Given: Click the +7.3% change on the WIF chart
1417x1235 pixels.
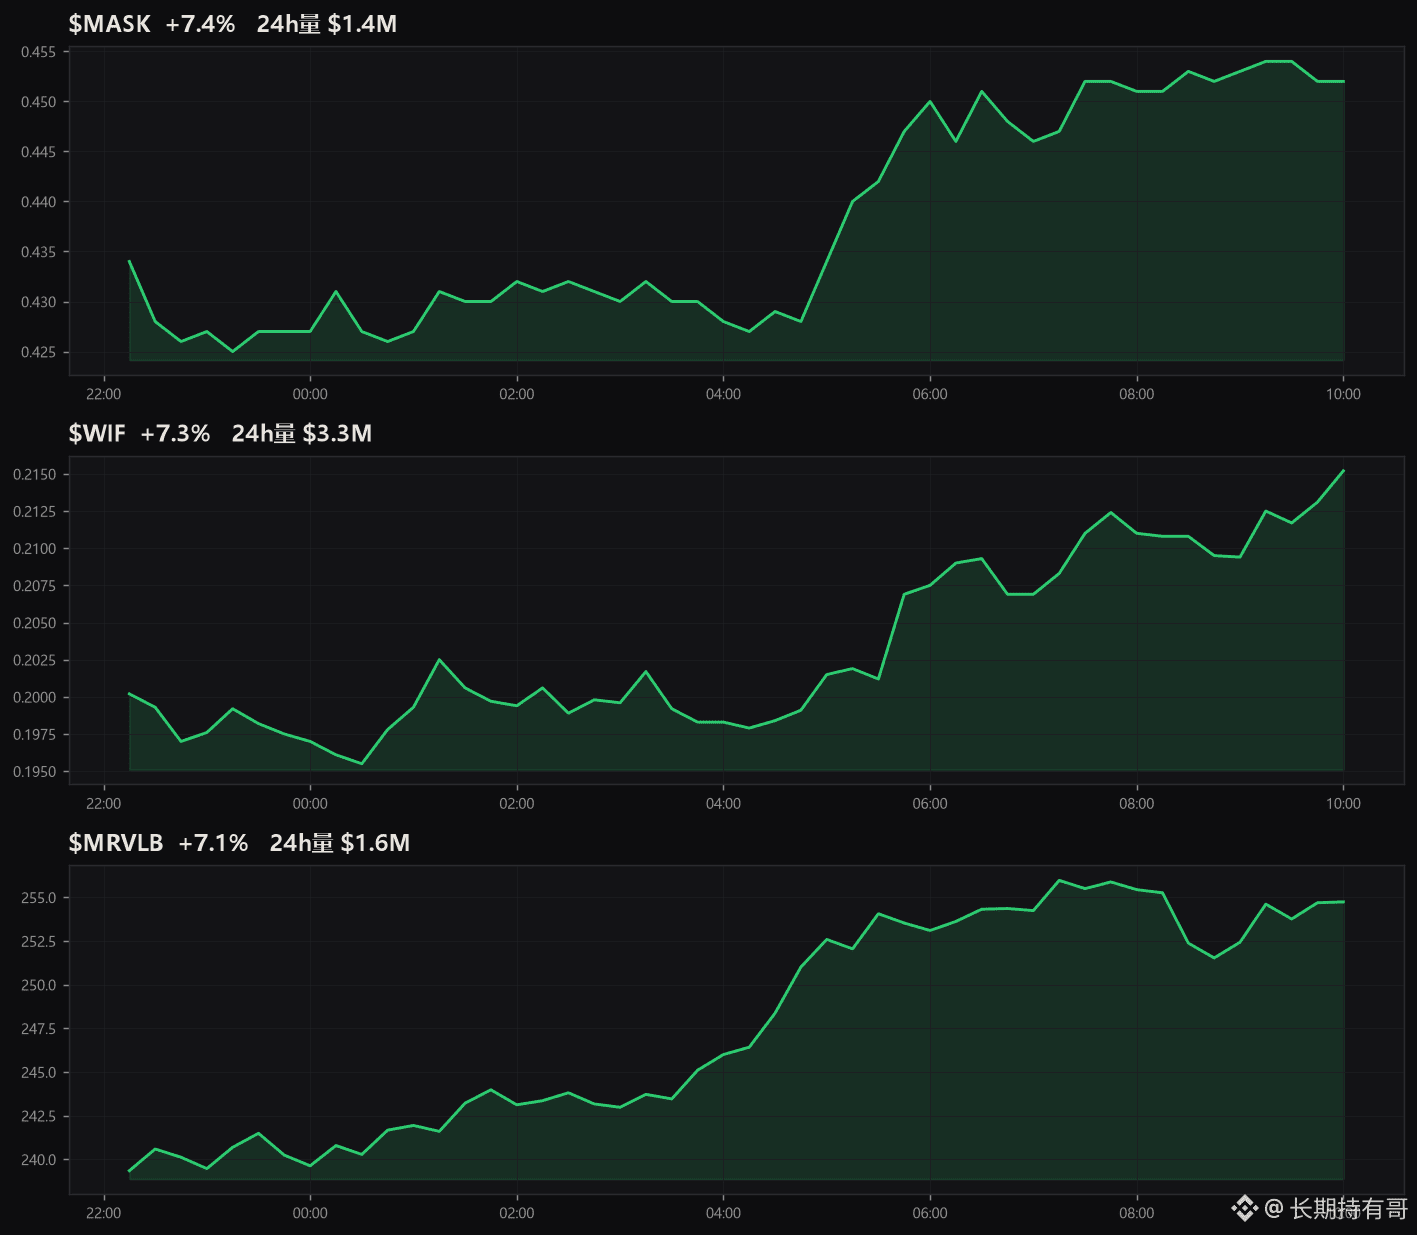Looking at the screenshot, I should (x=175, y=433).
